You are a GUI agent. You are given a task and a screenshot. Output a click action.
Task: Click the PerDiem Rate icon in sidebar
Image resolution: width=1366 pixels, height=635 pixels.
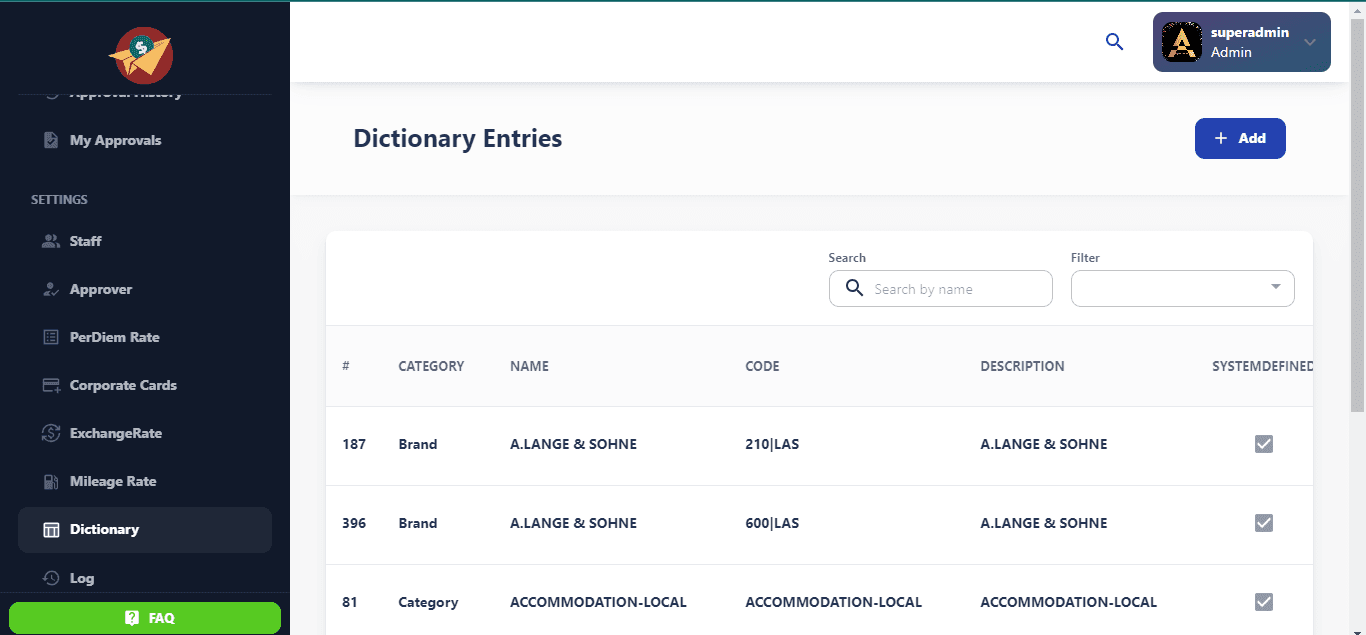[x=51, y=337]
